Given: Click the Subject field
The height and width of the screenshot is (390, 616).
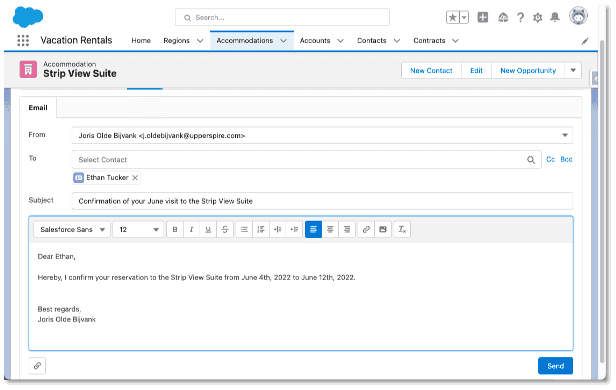Looking at the screenshot, I should (x=322, y=201).
